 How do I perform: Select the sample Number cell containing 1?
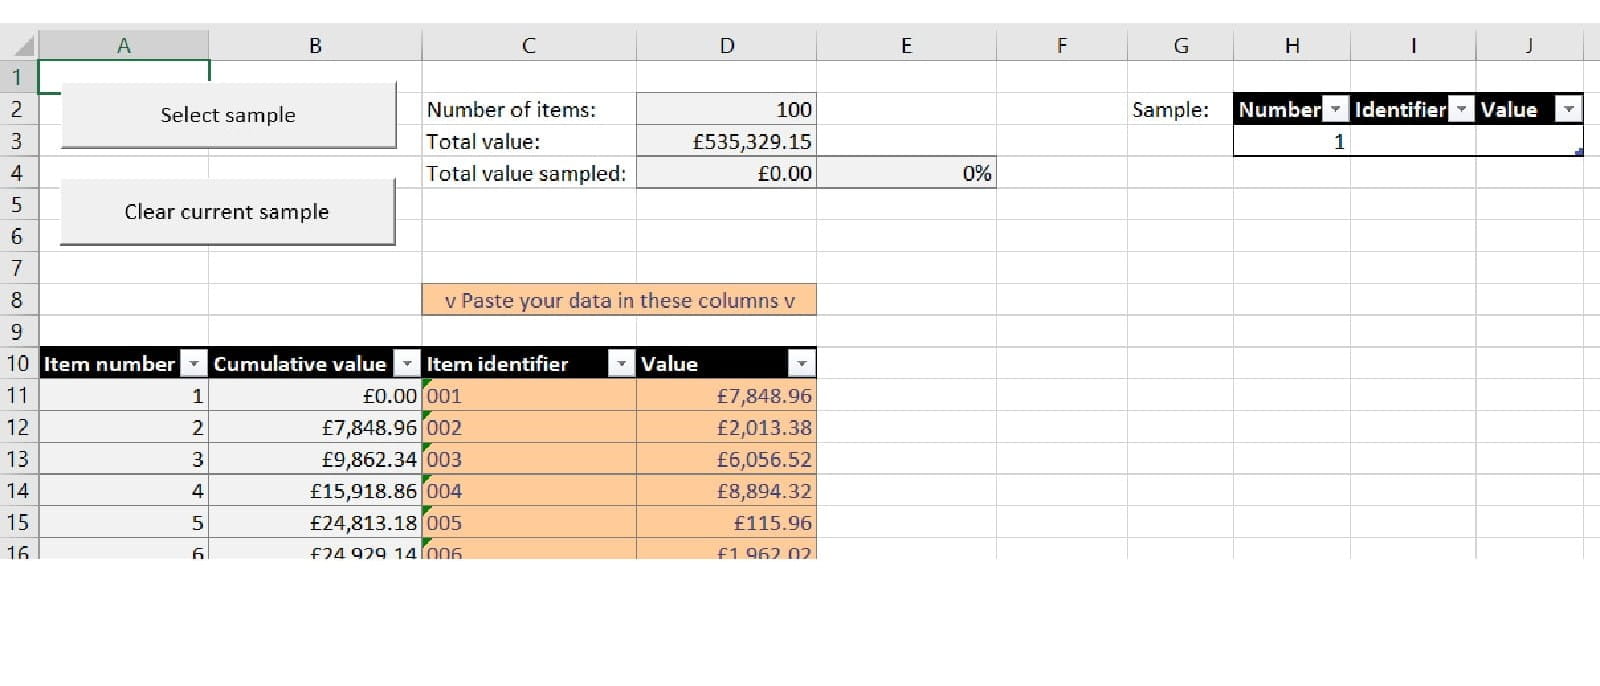[x=1291, y=142]
